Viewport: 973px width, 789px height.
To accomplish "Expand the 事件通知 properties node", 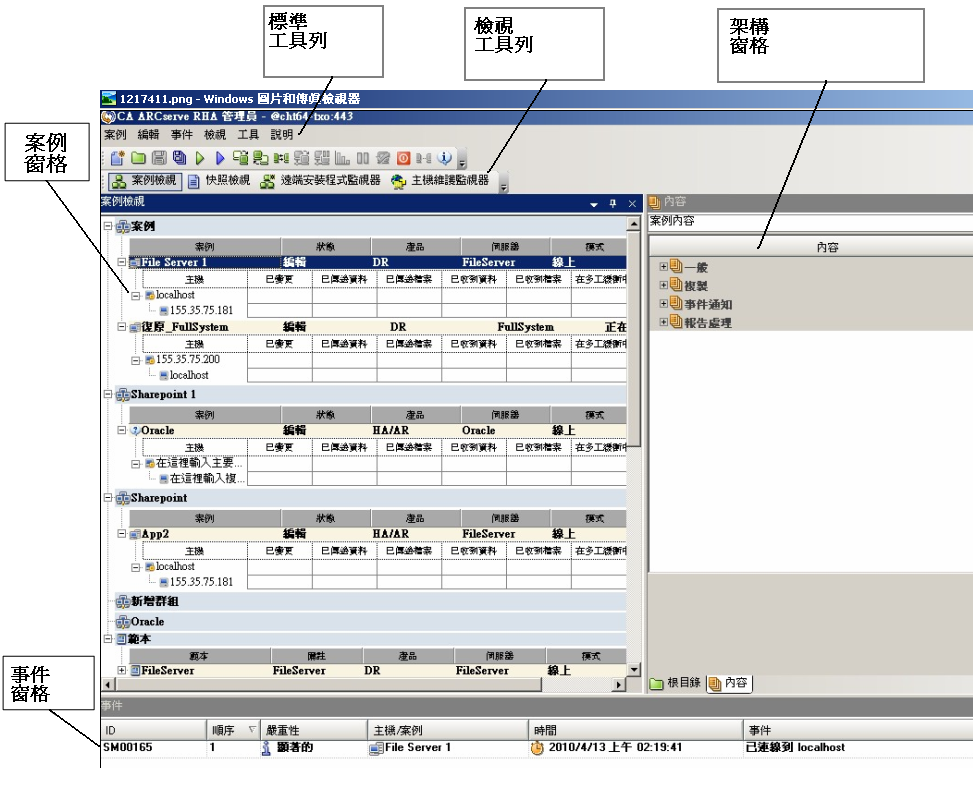I will click(x=663, y=304).
